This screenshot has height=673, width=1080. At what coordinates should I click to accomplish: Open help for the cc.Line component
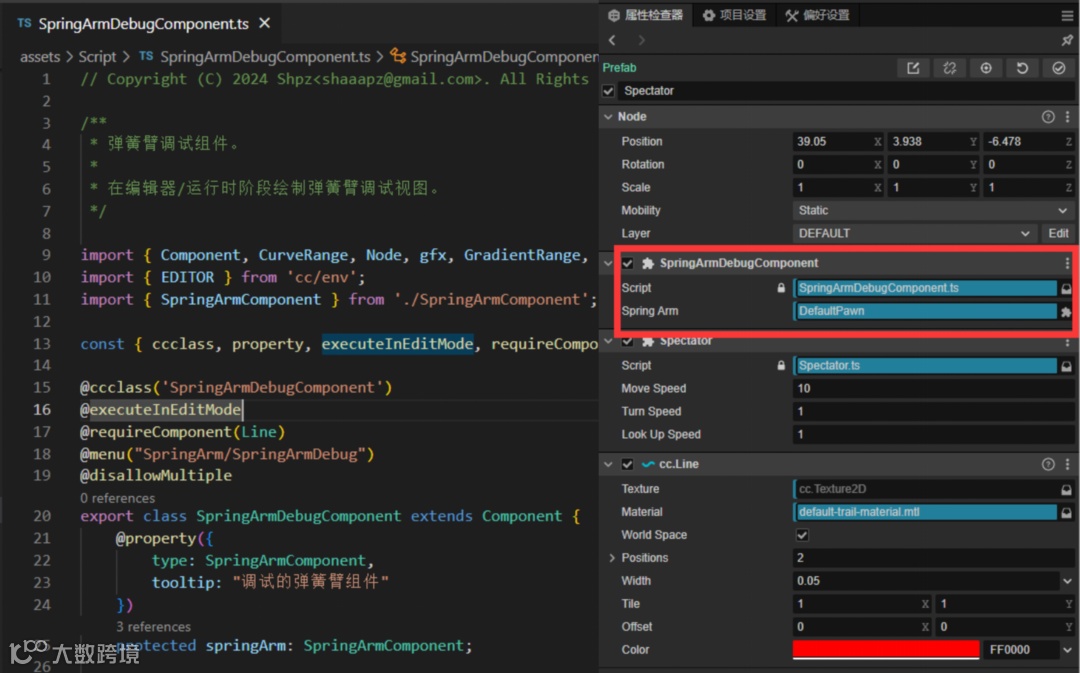(1048, 464)
